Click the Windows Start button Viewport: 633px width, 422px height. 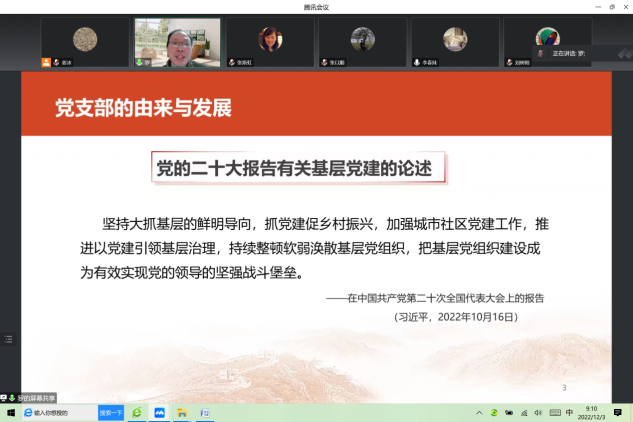10,412
